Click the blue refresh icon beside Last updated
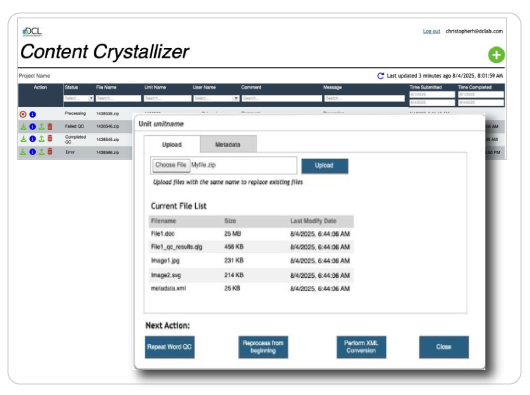This screenshot has width=530, height=395. tap(380, 76)
